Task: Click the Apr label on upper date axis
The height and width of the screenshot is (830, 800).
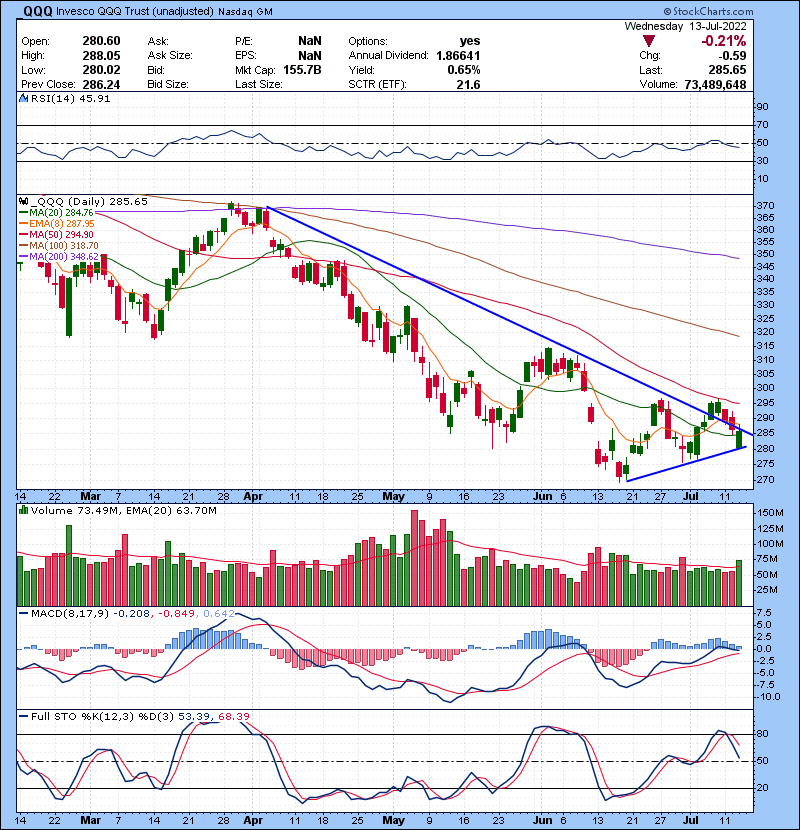Action: pos(253,497)
